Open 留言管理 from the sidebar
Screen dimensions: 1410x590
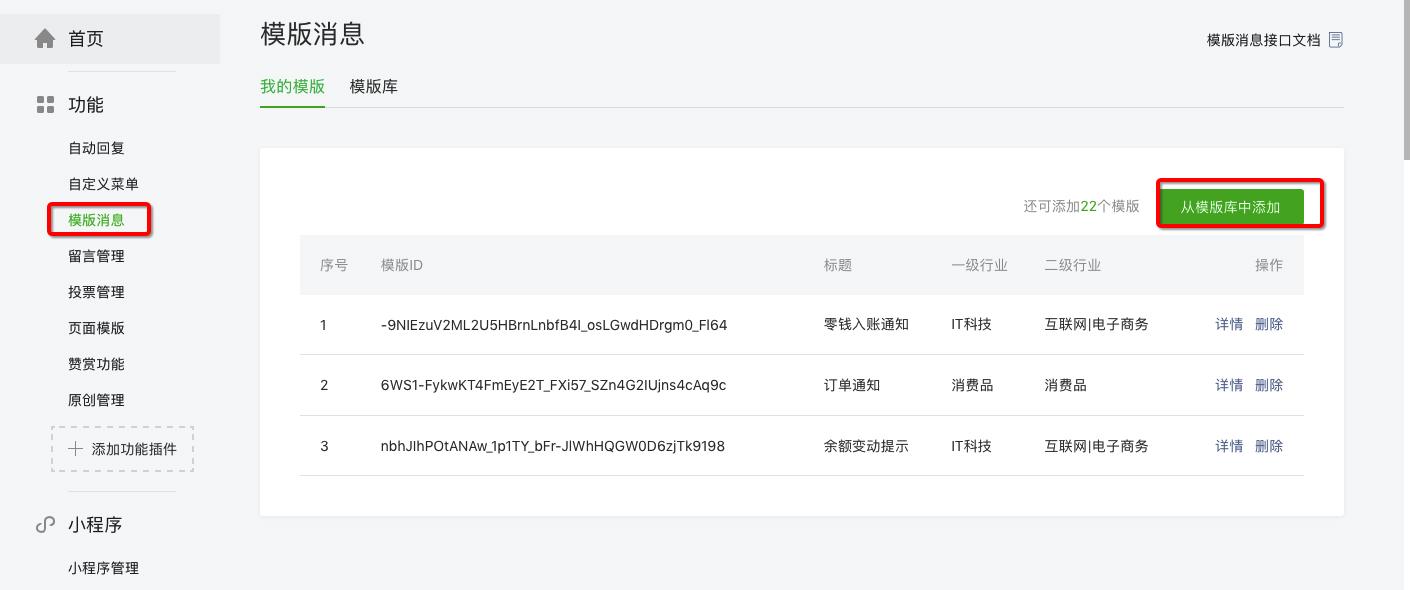coord(96,256)
